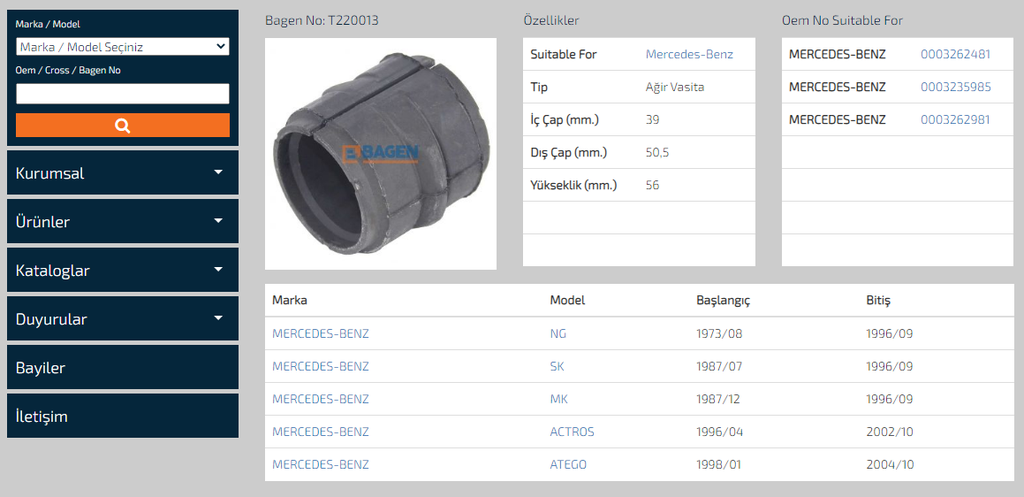Click the Başlangıç column header
Image resolution: width=1024 pixels, height=497 pixels.
[723, 300]
